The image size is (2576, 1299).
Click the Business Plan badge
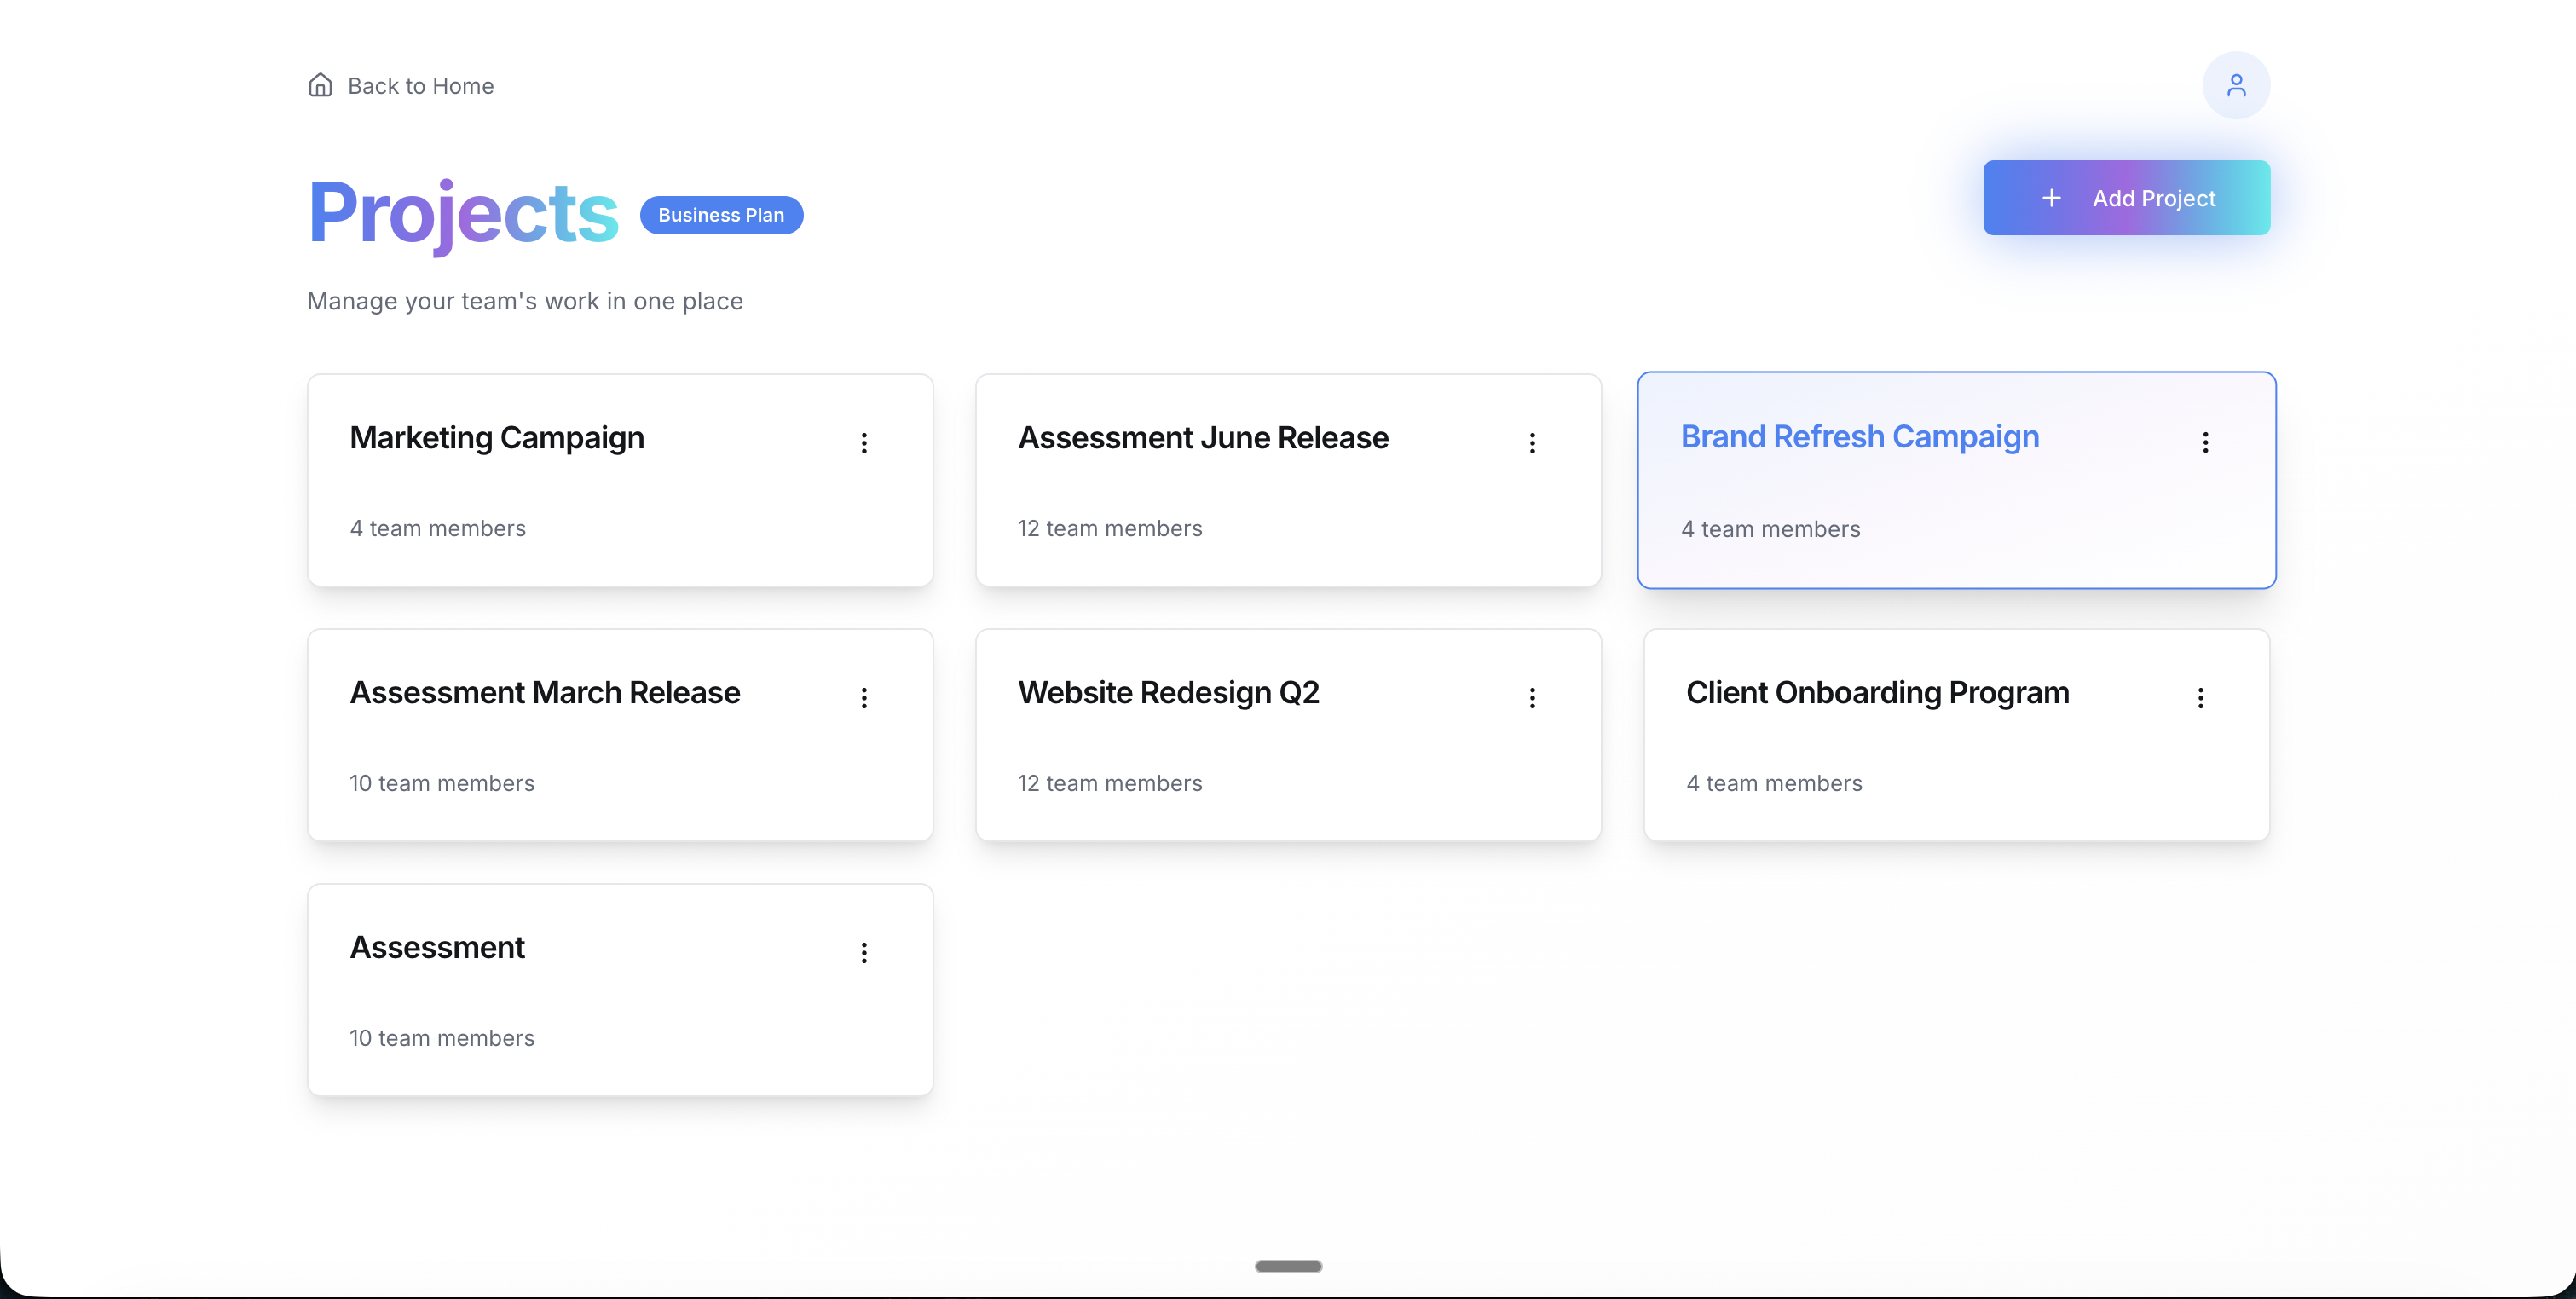click(721, 215)
